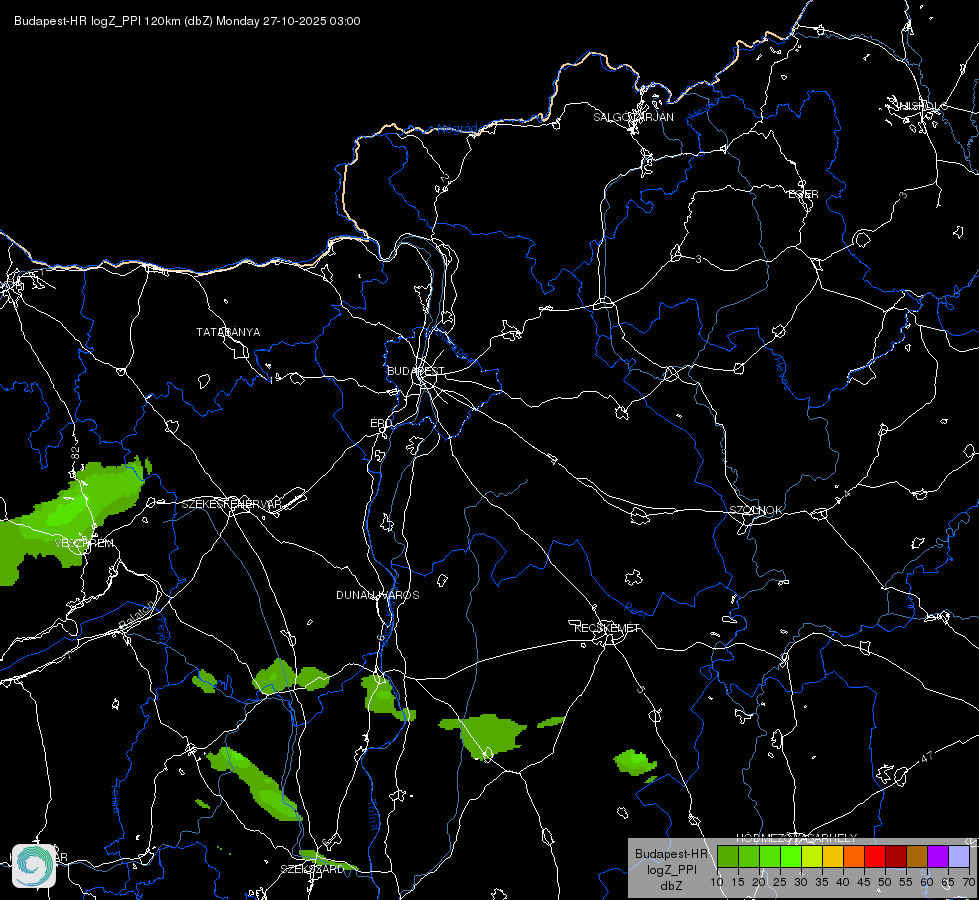The height and width of the screenshot is (900, 979).
Task: Click the MISKOLC city label
Action: (x=921, y=106)
